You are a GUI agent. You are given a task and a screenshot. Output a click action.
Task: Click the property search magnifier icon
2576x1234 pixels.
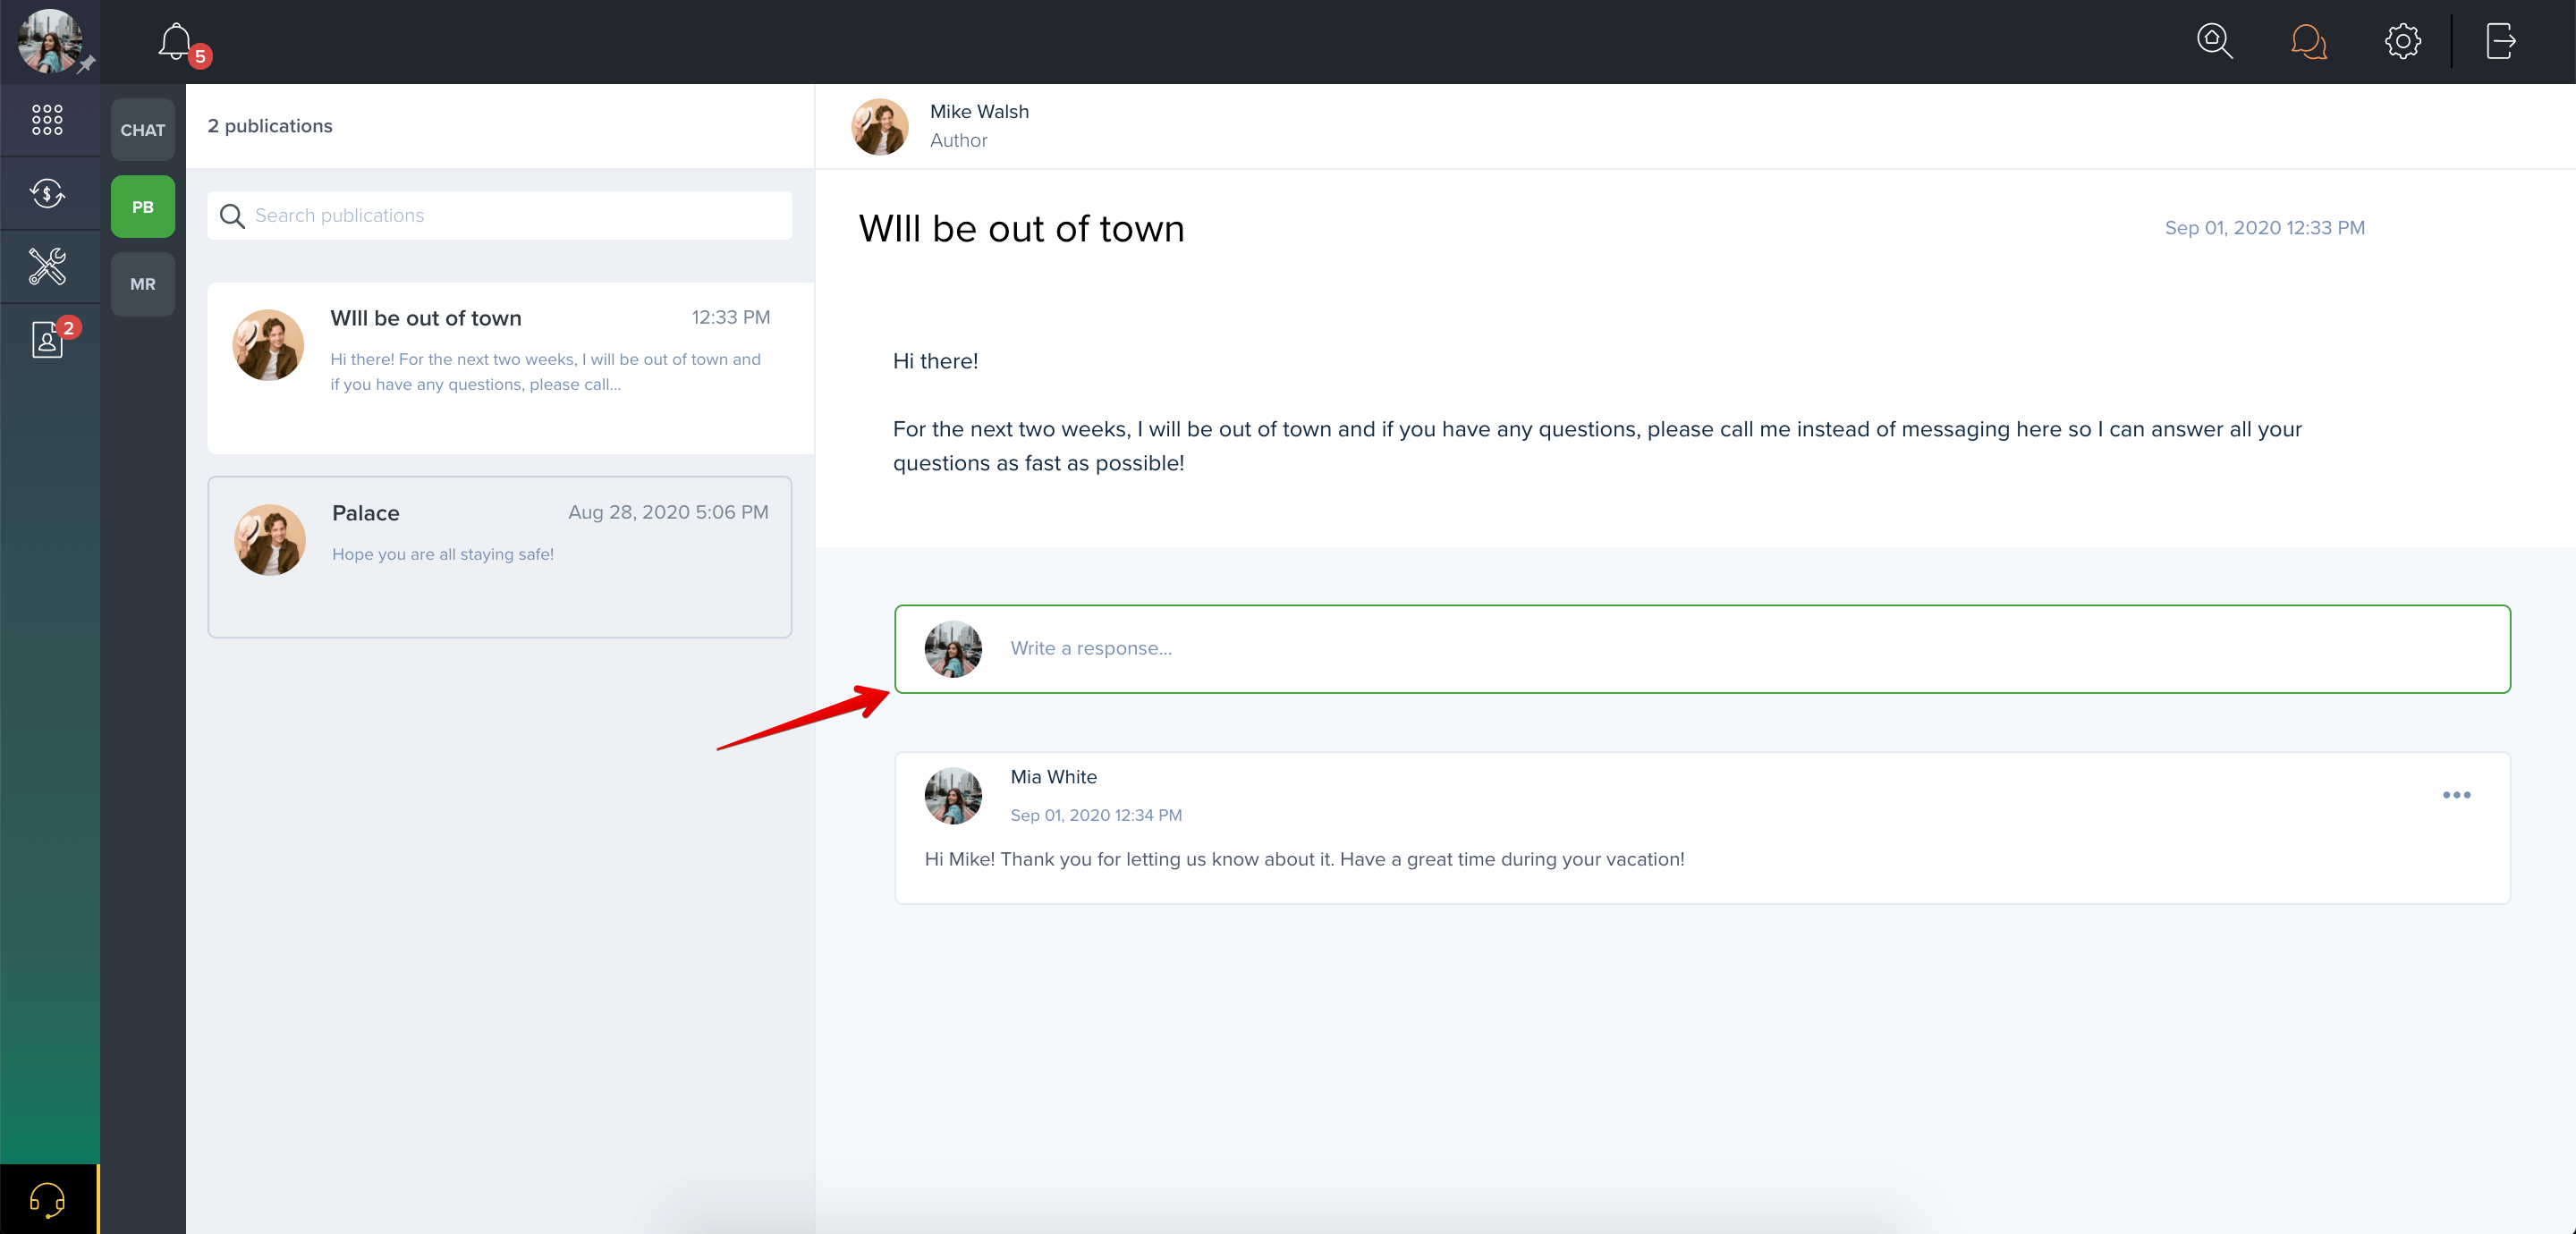point(2214,41)
